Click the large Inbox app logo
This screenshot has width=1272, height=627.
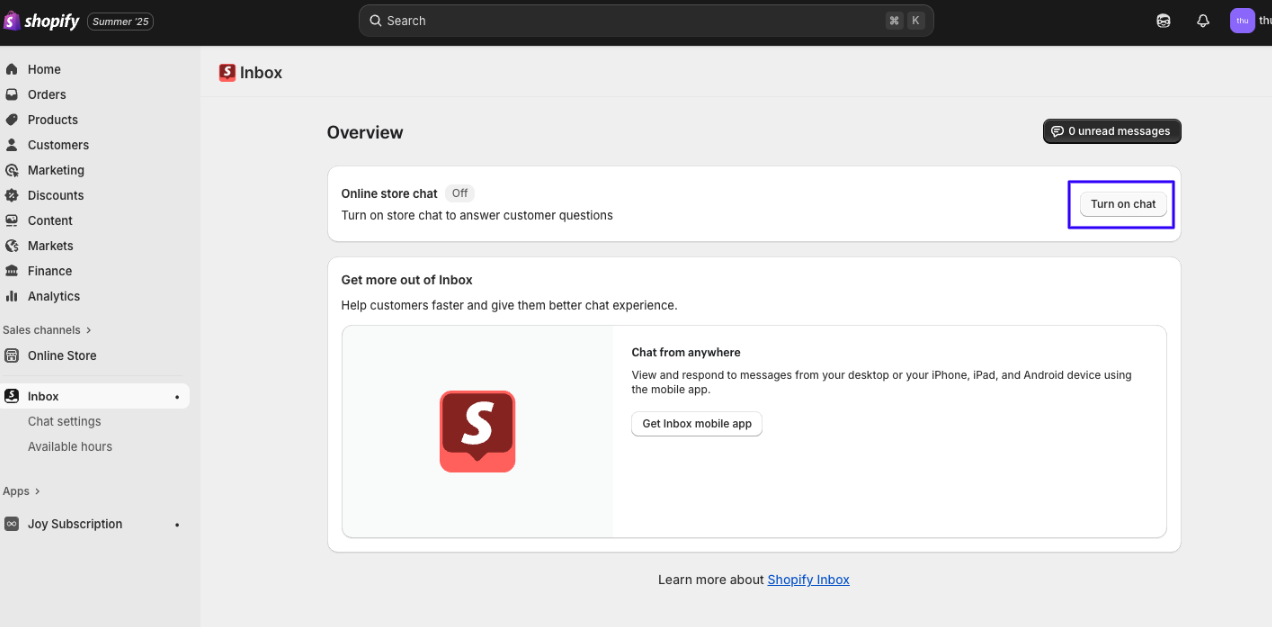pyautogui.click(x=477, y=431)
